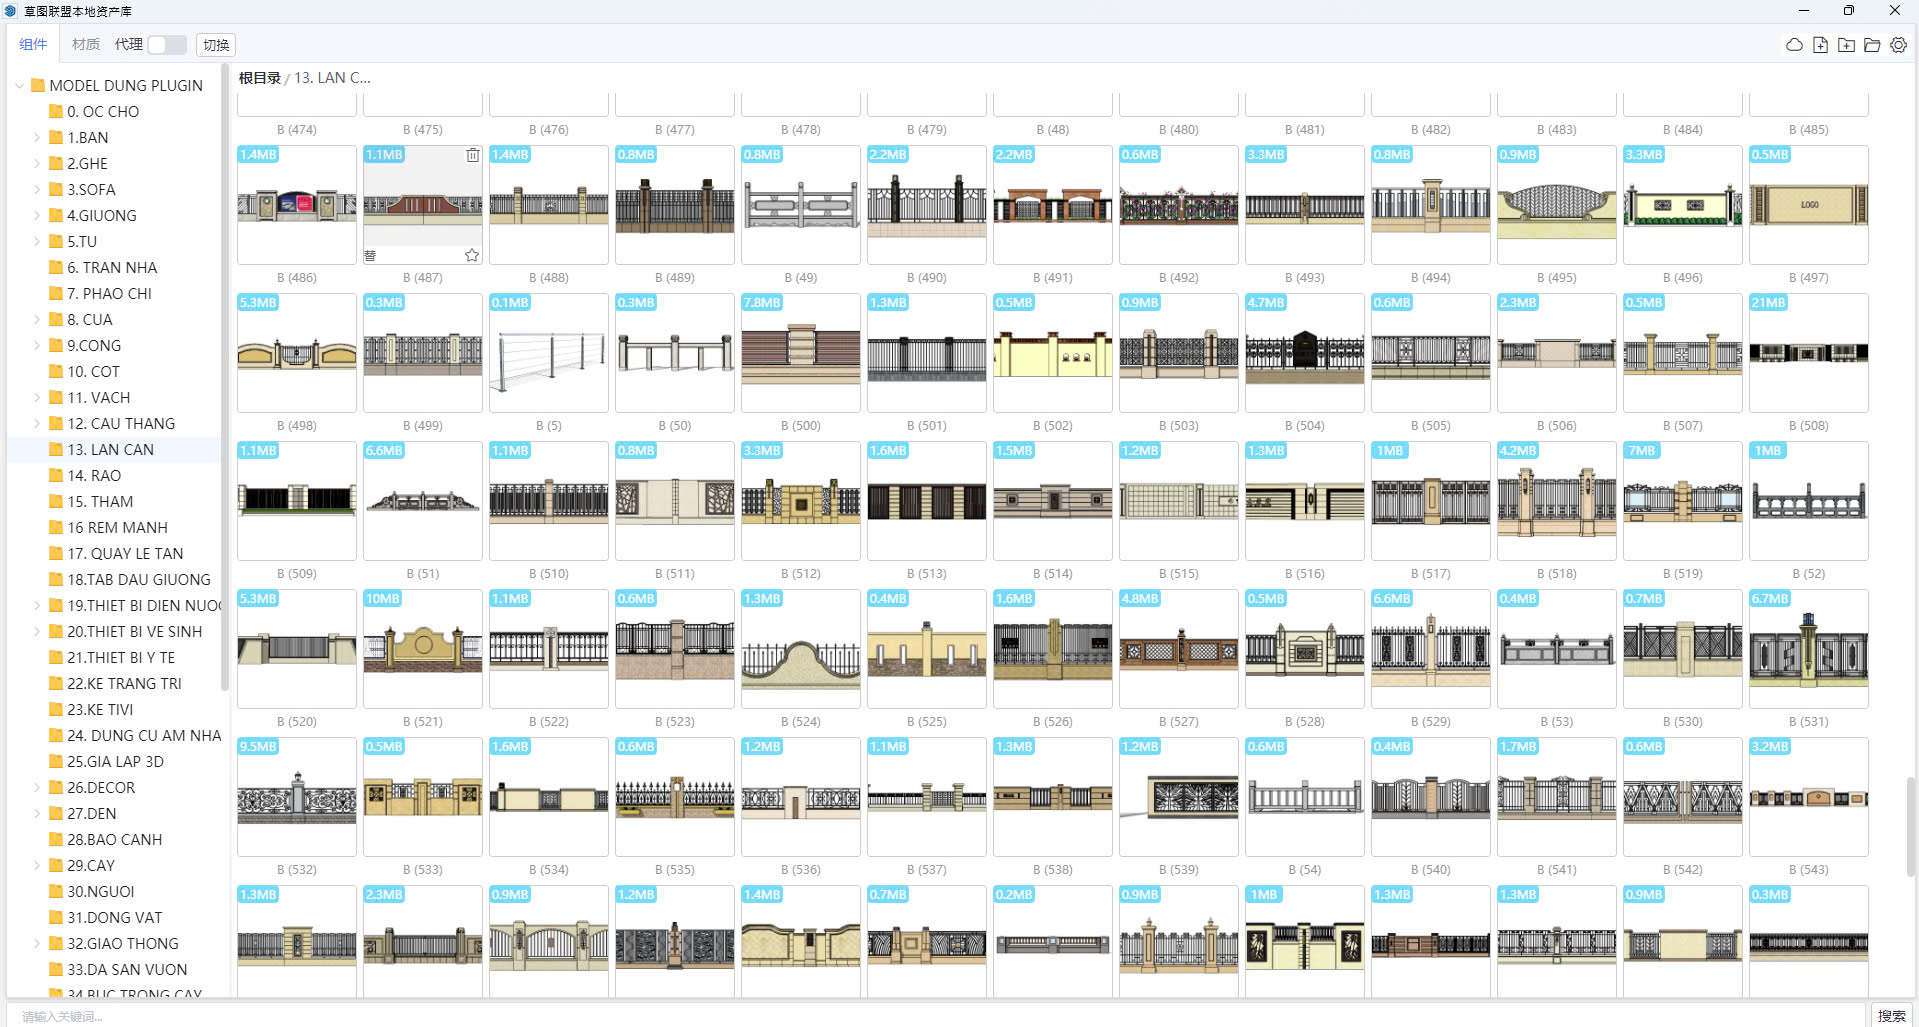Click the 切换 button
Image resolution: width=1919 pixels, height=1027 pixels.
216,45
